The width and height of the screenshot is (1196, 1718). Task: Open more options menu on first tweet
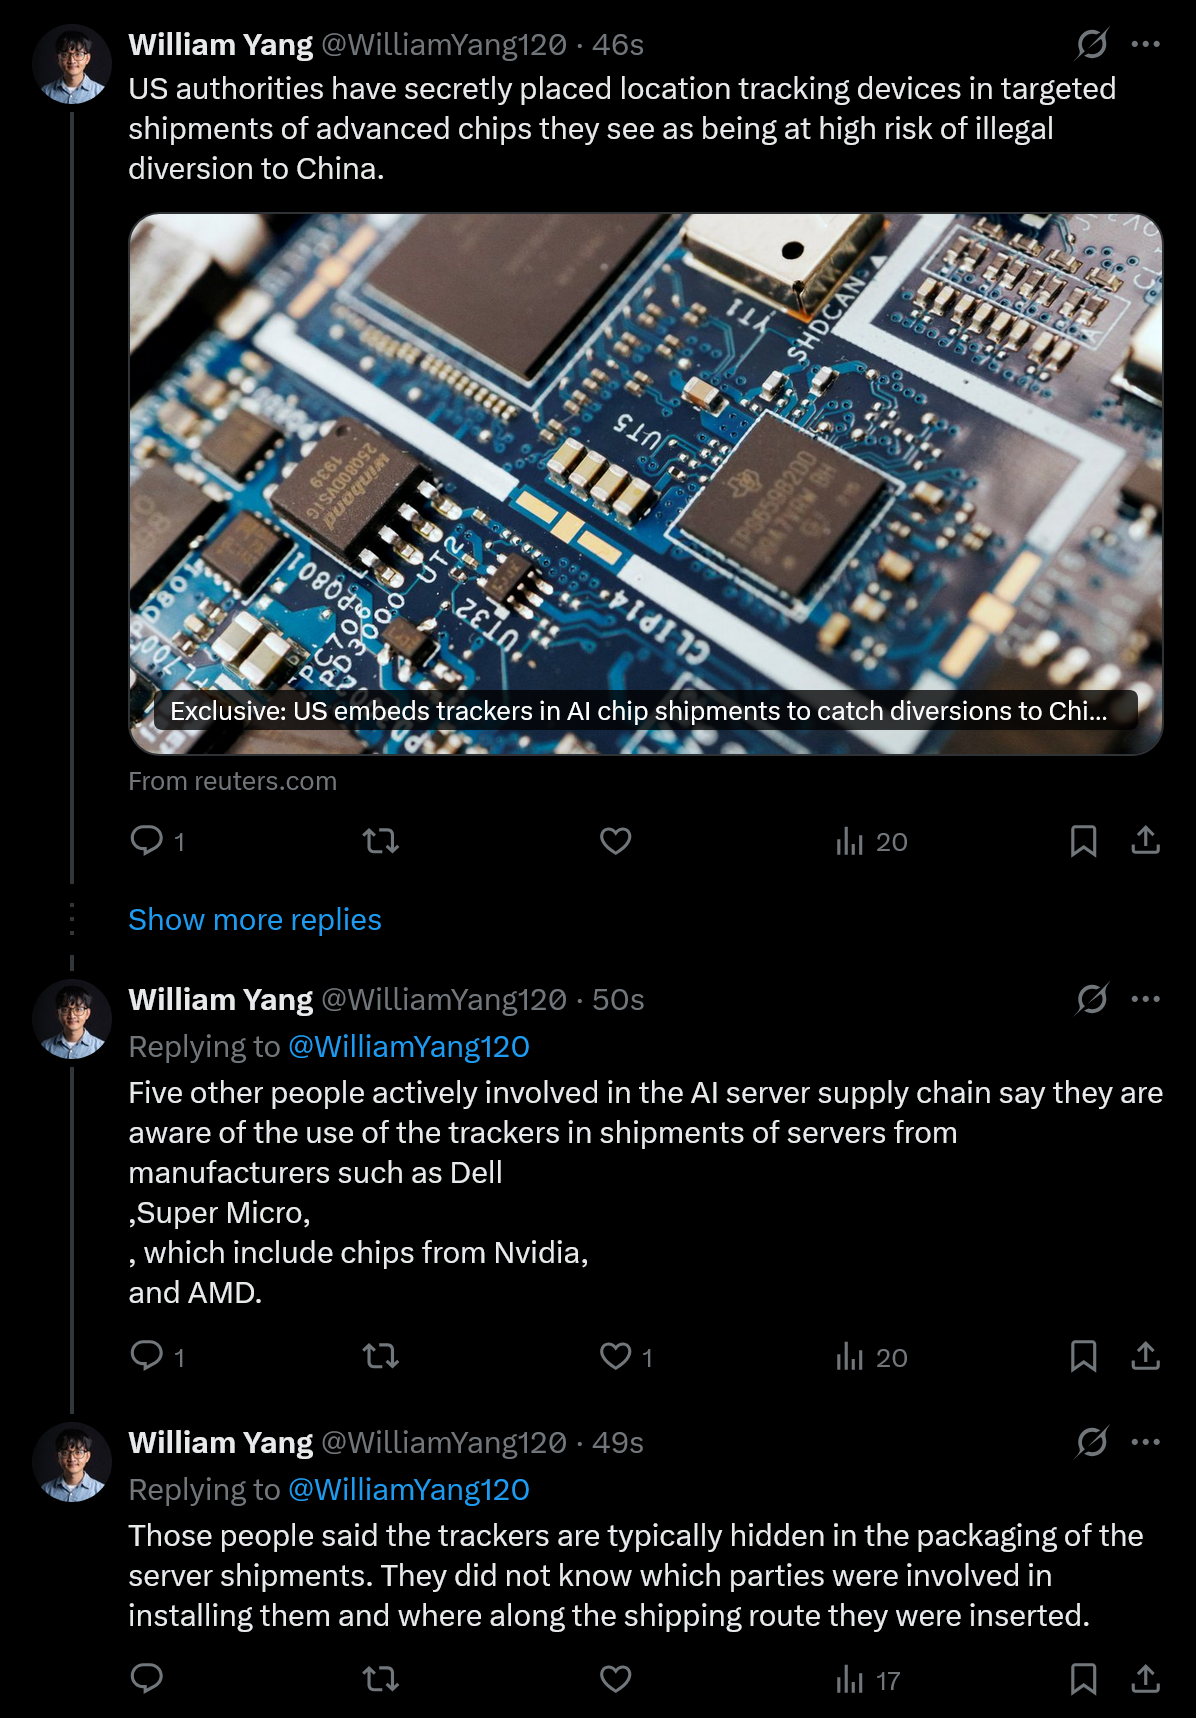tap(1145, 44)
